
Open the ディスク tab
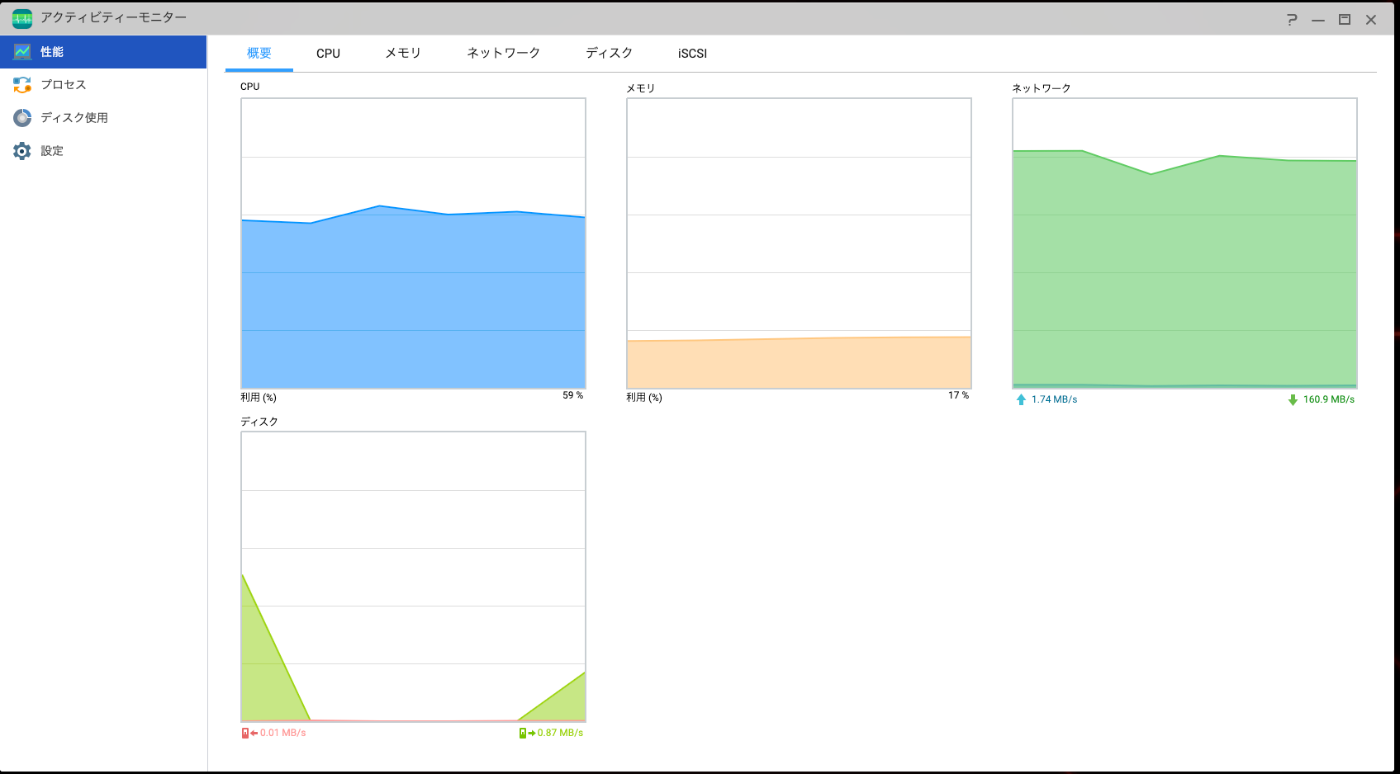(x=609, y=53)
